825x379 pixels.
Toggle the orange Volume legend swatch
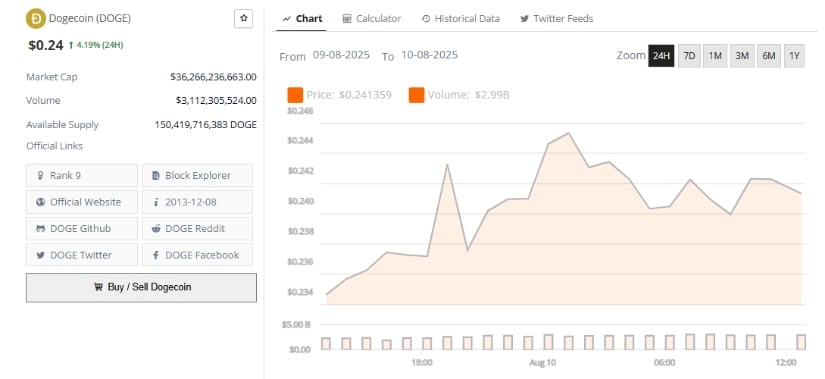[416, 95]
